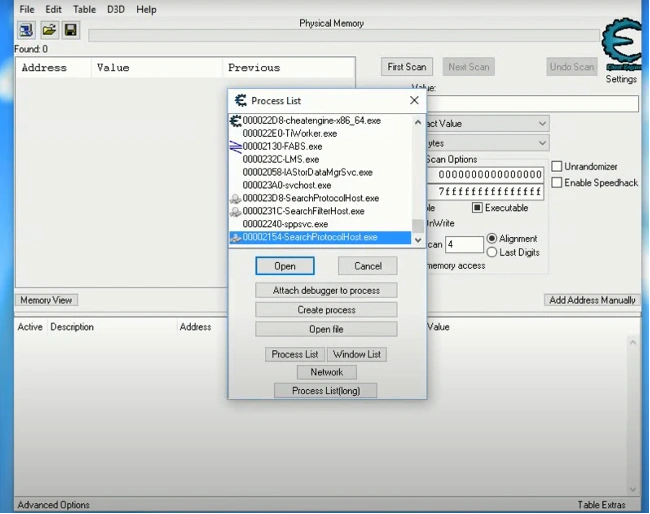Select SearchFilterHost.exe in process list

(303, 211)
